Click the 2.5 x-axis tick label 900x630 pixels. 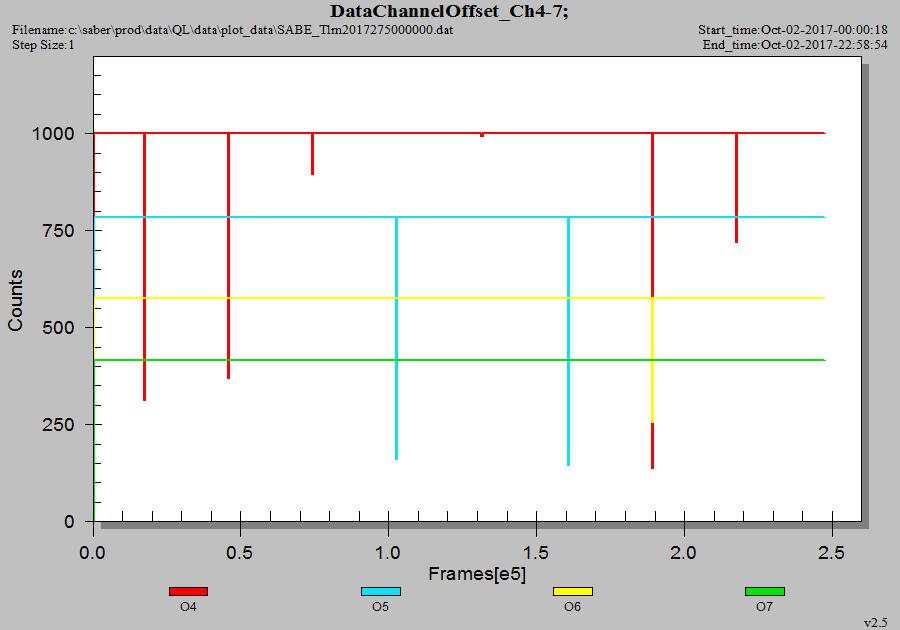tap(831, 553)
